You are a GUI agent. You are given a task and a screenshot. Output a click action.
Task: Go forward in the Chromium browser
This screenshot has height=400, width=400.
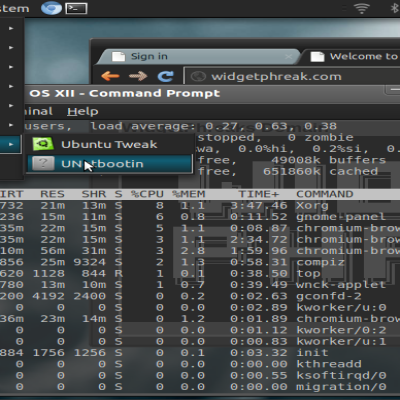point(138,76)
